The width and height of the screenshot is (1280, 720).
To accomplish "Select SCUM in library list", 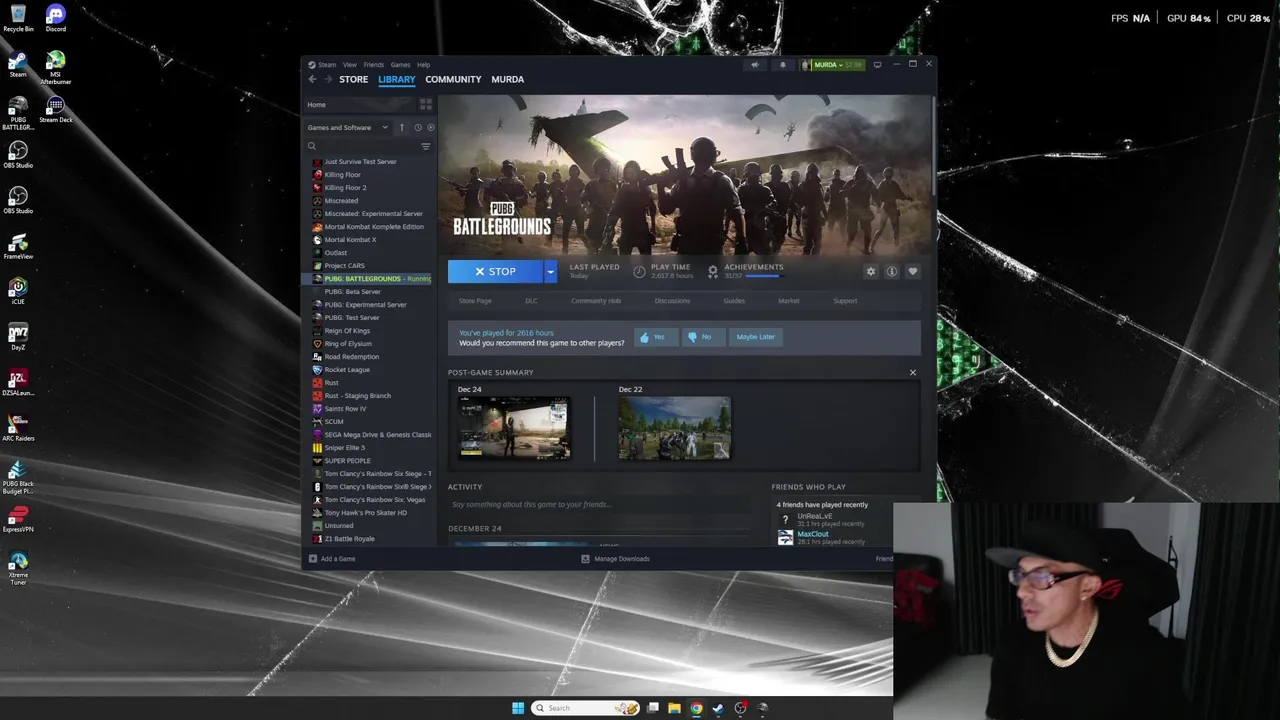I will [334, 422].
